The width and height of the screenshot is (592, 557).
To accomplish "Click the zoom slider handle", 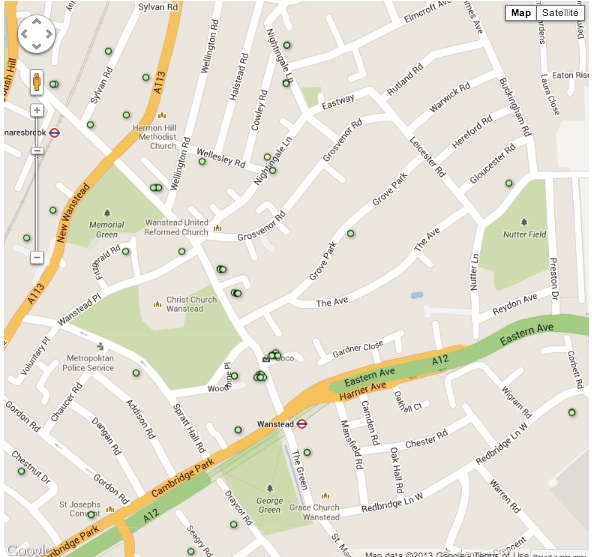I will point(37,151).
